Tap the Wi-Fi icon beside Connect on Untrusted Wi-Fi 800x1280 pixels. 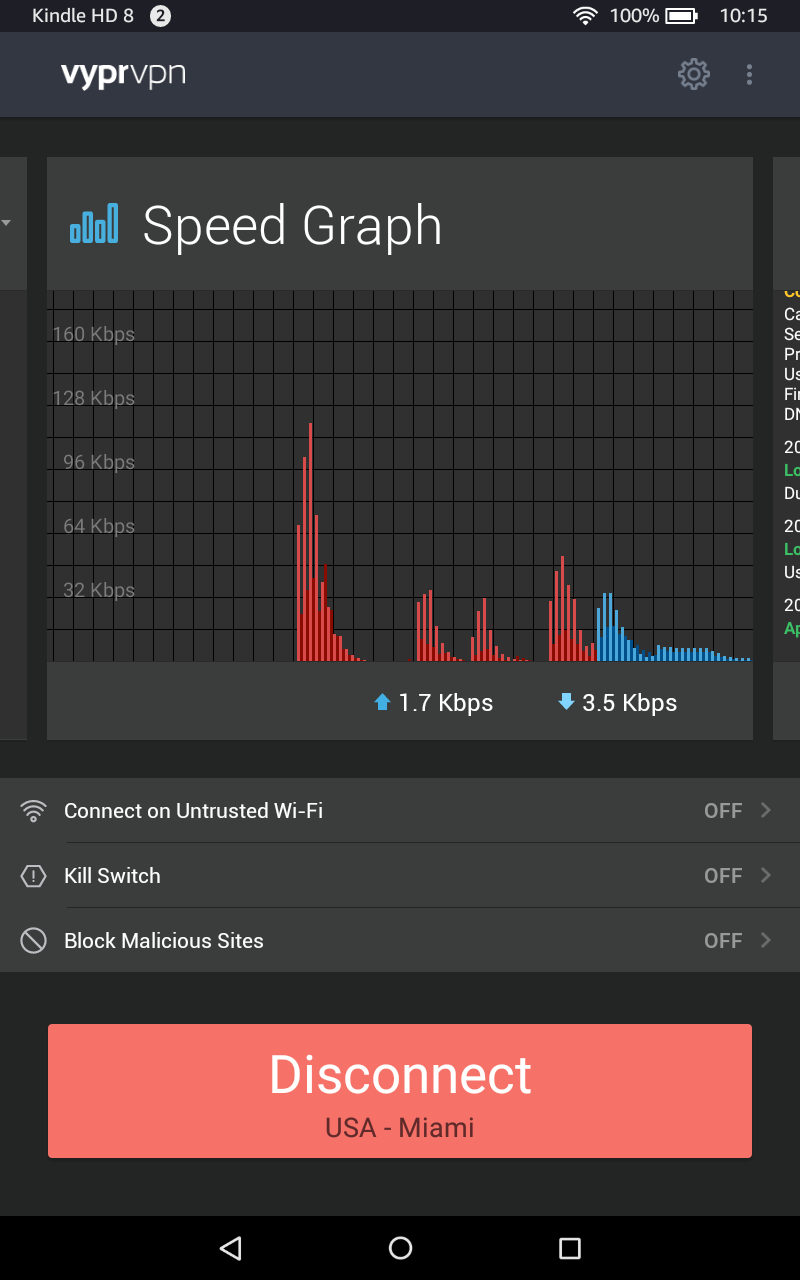point(34,811)
